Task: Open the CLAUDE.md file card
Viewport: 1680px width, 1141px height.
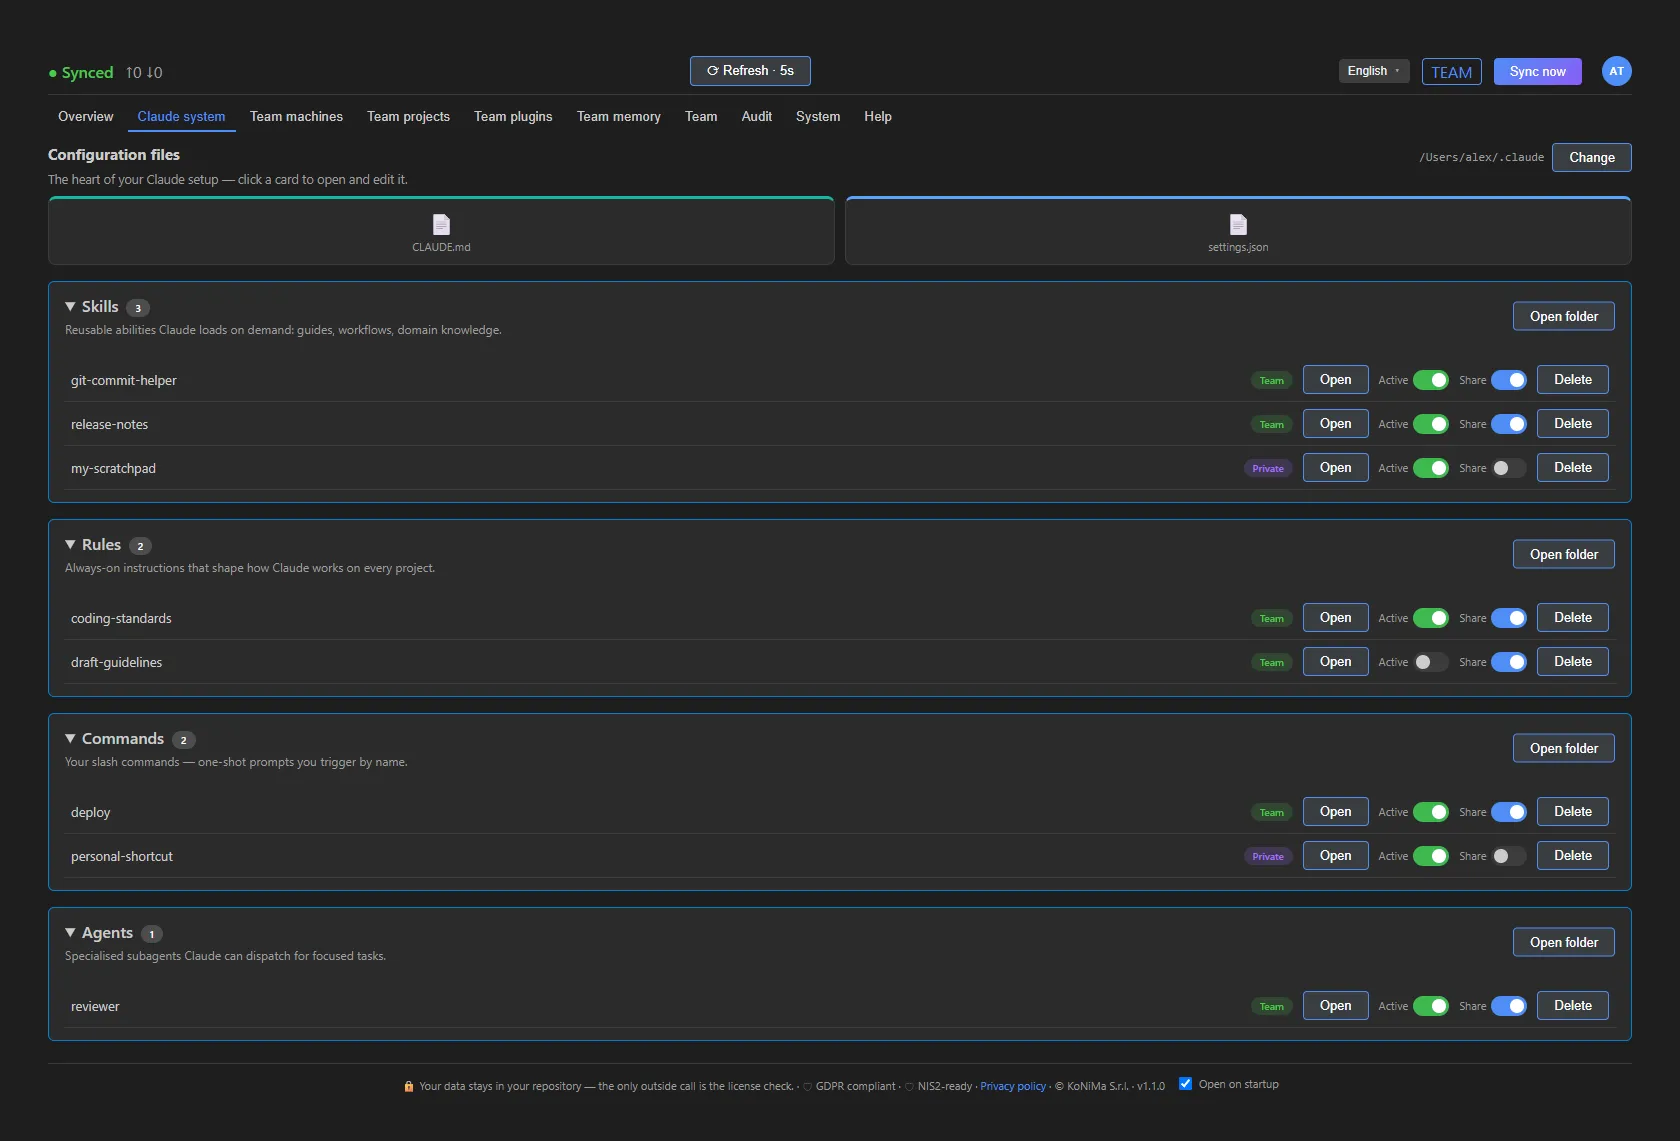Action: (x=441, y=231)
